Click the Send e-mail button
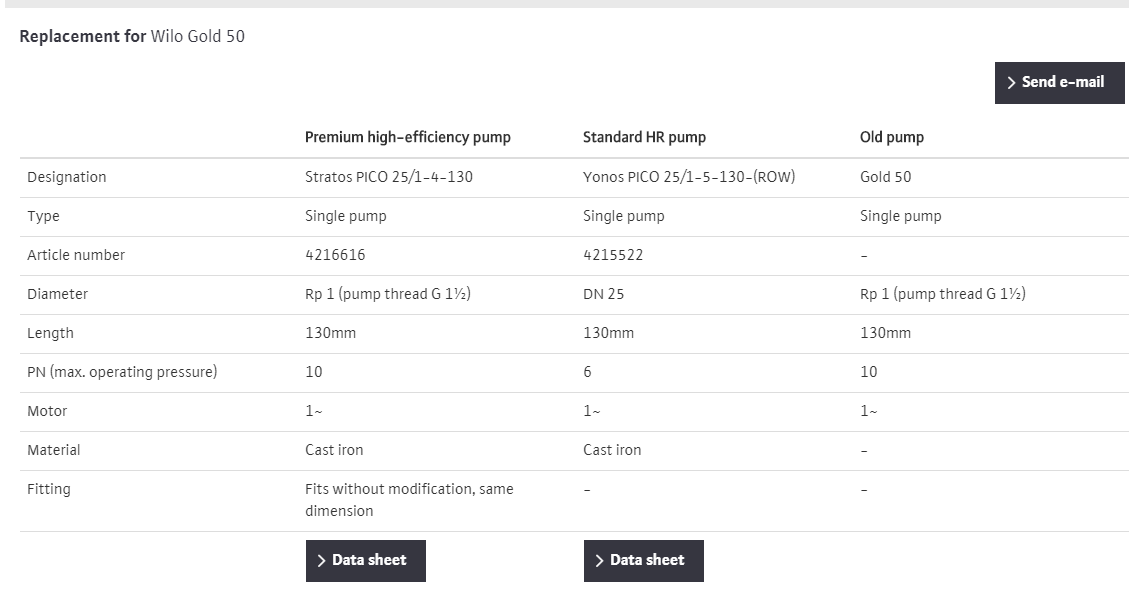The height and width of the screenshot is (601, 1129). click(1059, 83)
